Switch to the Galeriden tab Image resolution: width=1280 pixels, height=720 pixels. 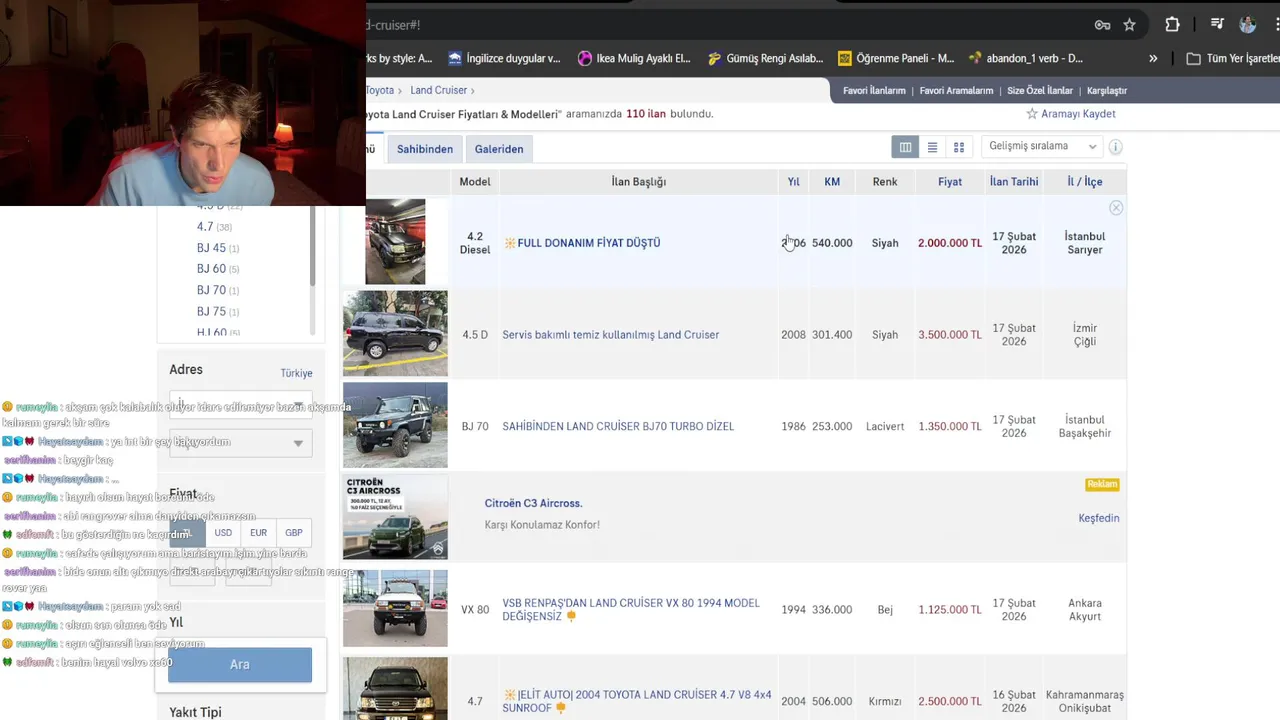click(499, 149)
